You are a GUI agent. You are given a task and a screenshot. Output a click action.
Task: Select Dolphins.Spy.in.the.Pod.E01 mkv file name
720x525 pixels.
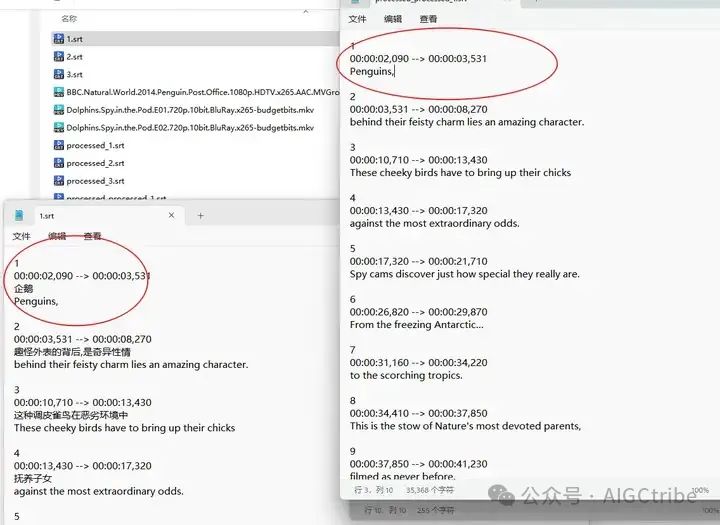[x=190, y=110]
